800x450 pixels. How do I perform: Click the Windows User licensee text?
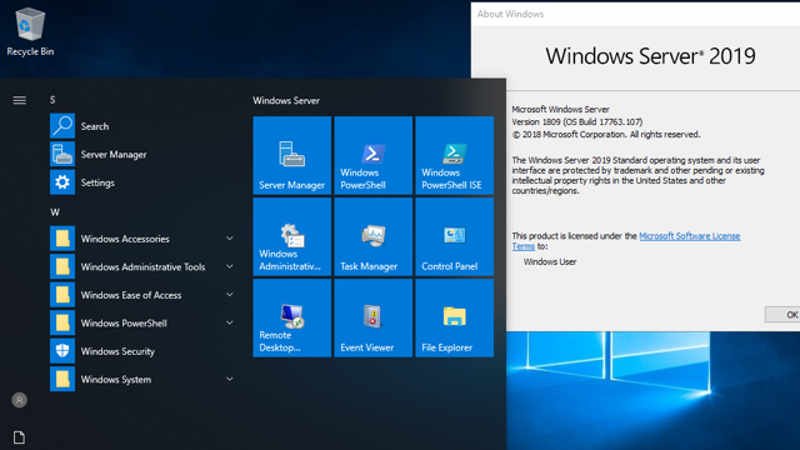(549, 262)
